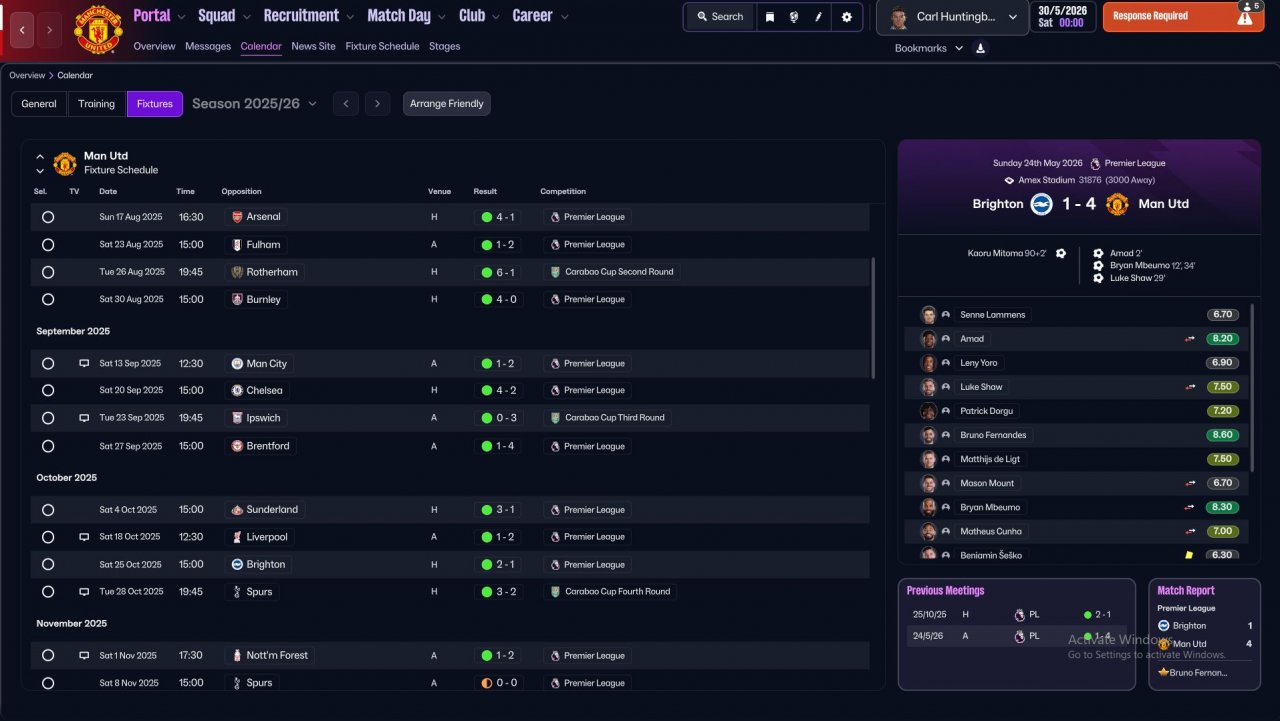The width and height of the screenshot is (1280, 721).
Task: Go back with the left arrow button
Action: pyautogui.click(x=22, y=30)
